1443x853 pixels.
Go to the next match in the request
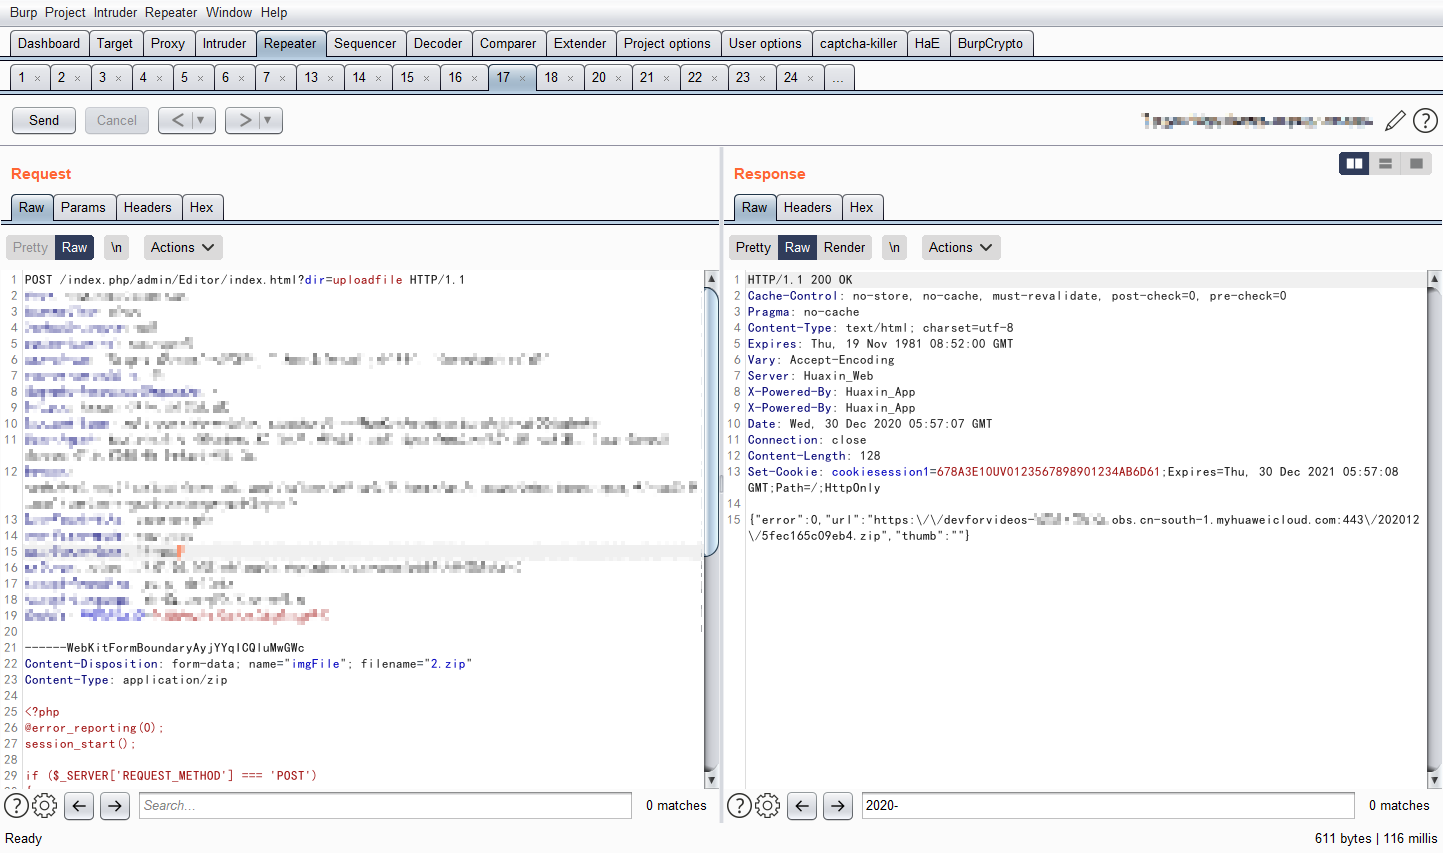click(x=115, y=805)
